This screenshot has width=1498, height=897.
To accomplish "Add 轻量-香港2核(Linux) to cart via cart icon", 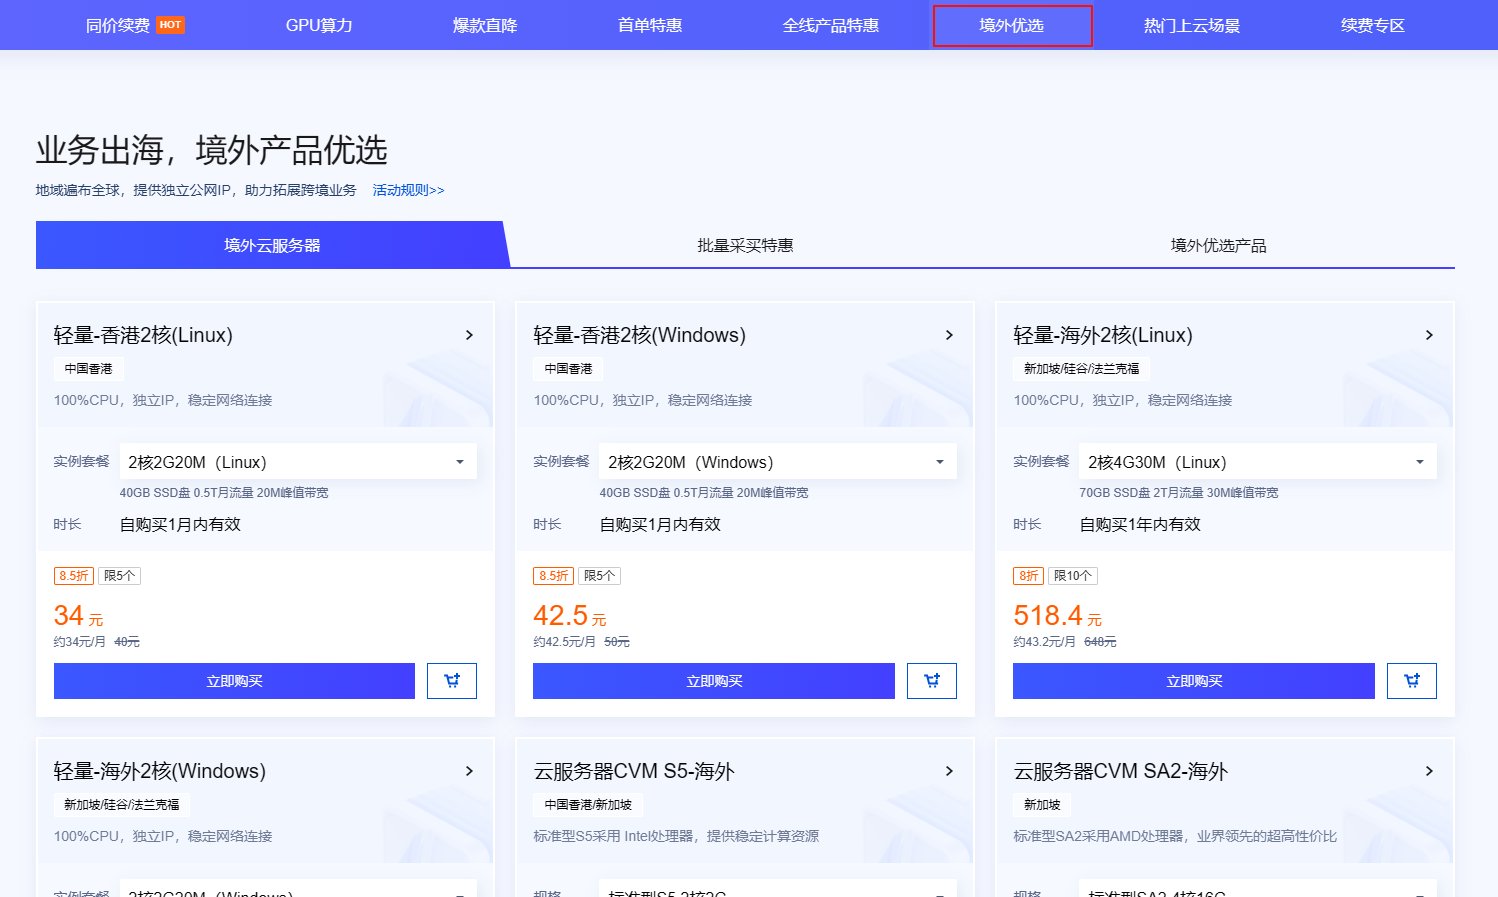I will [452, 681].
